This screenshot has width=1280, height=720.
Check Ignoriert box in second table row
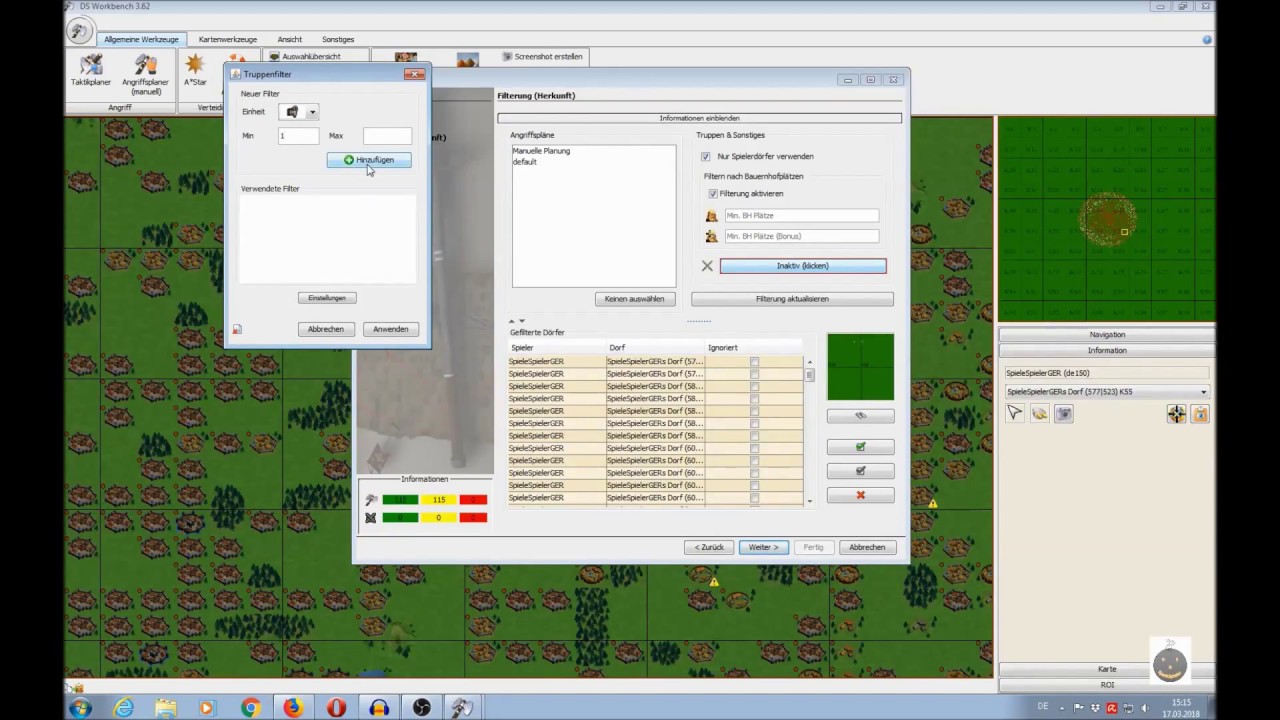(754, 374)
